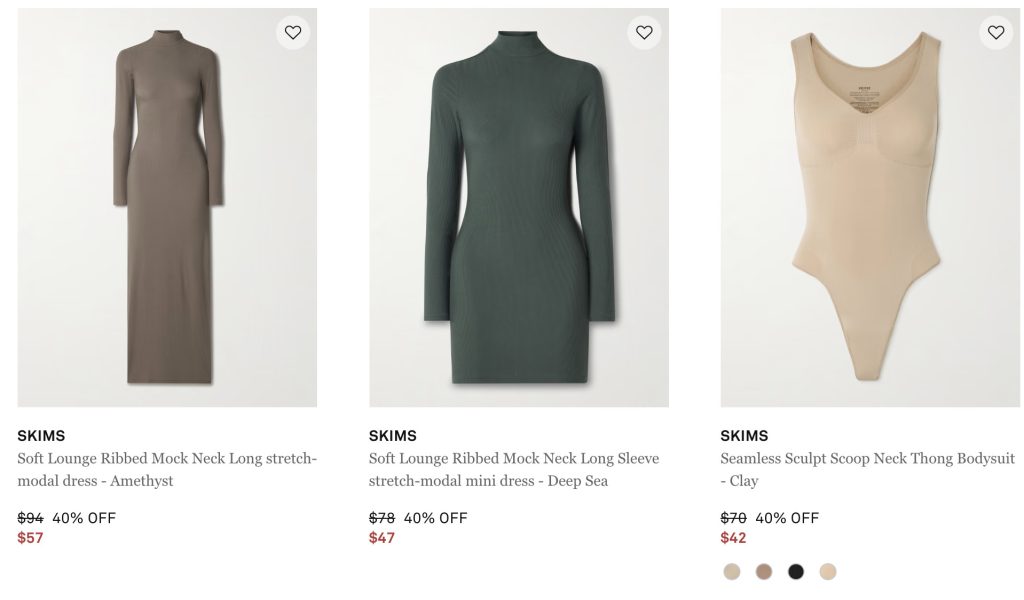Click the $57 sale price
Screen dimensions: 1024x600
click(31, 538)
